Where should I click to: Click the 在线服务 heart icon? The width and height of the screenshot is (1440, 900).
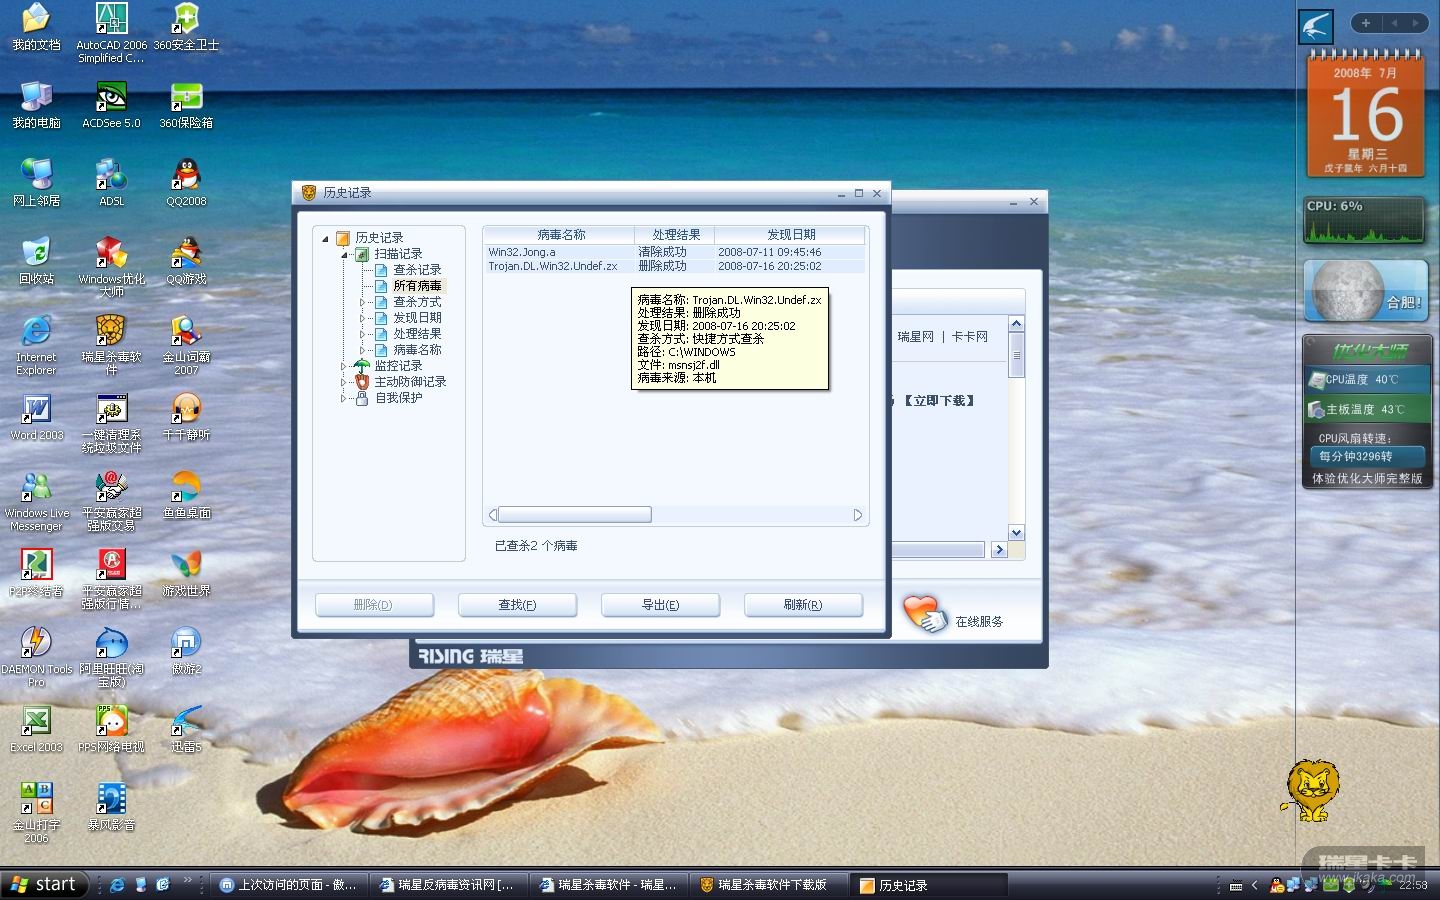click(923, 614)
